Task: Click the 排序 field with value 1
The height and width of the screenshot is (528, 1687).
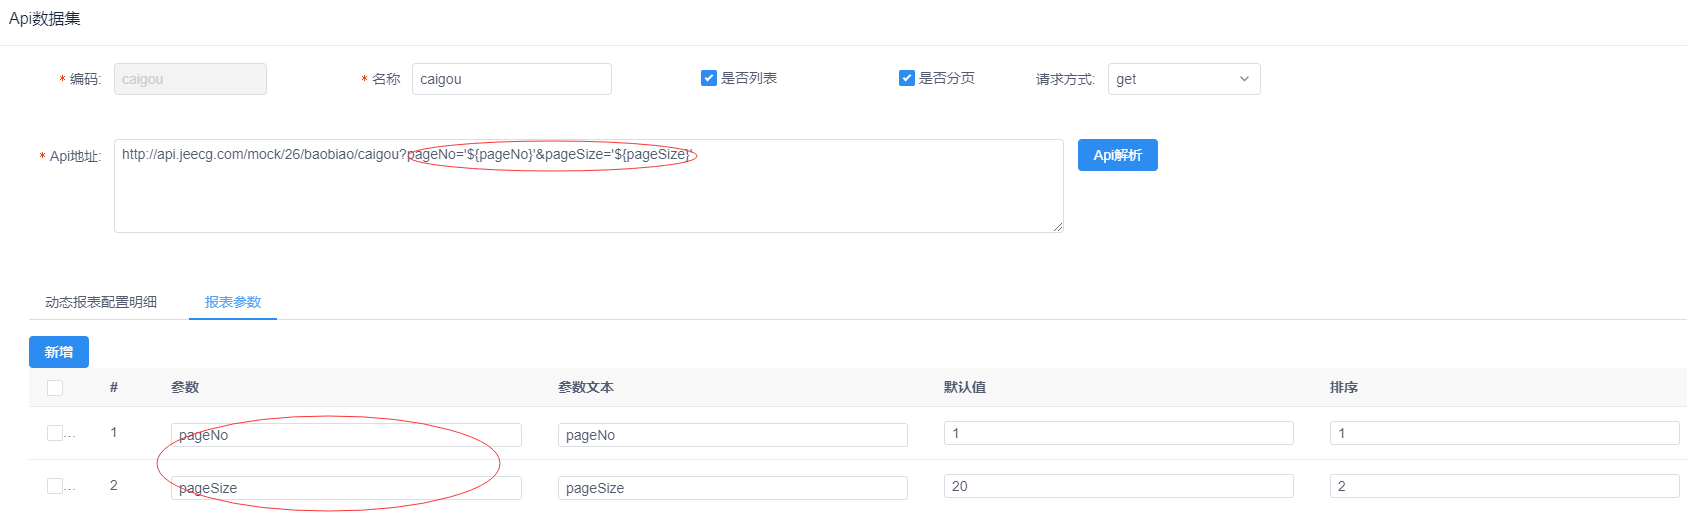Action: [1505, 433]
